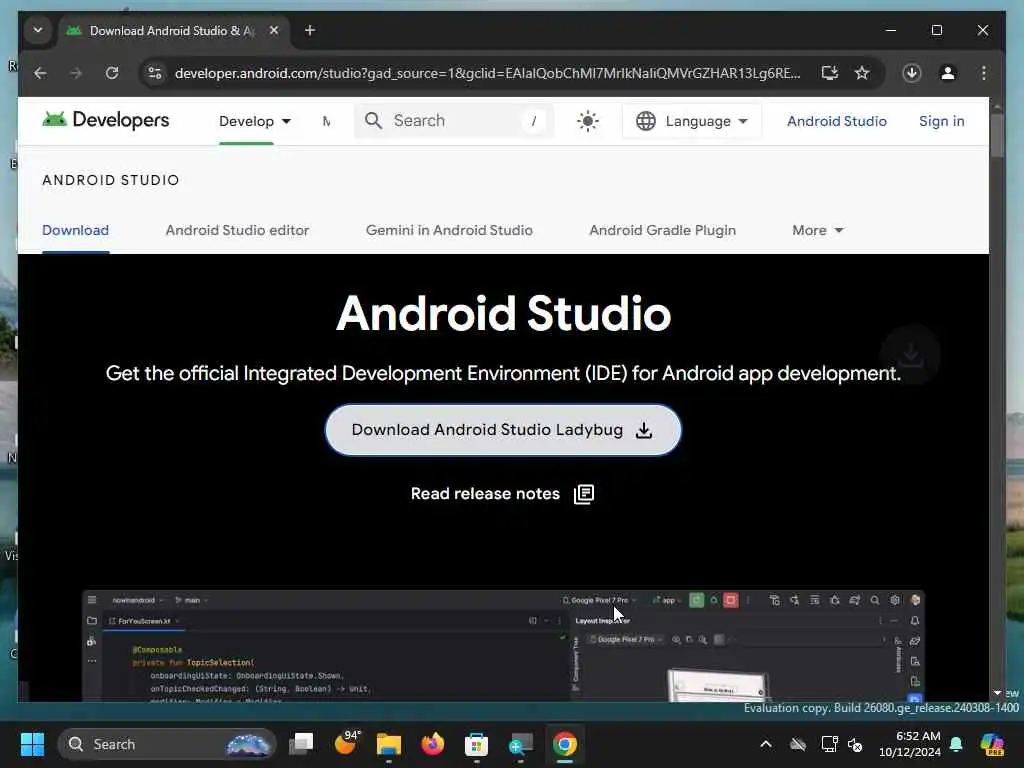Viewport: 1024px width, 768px height.
Task: Click the Chrome back arrow
Action: tap(40, 73)
